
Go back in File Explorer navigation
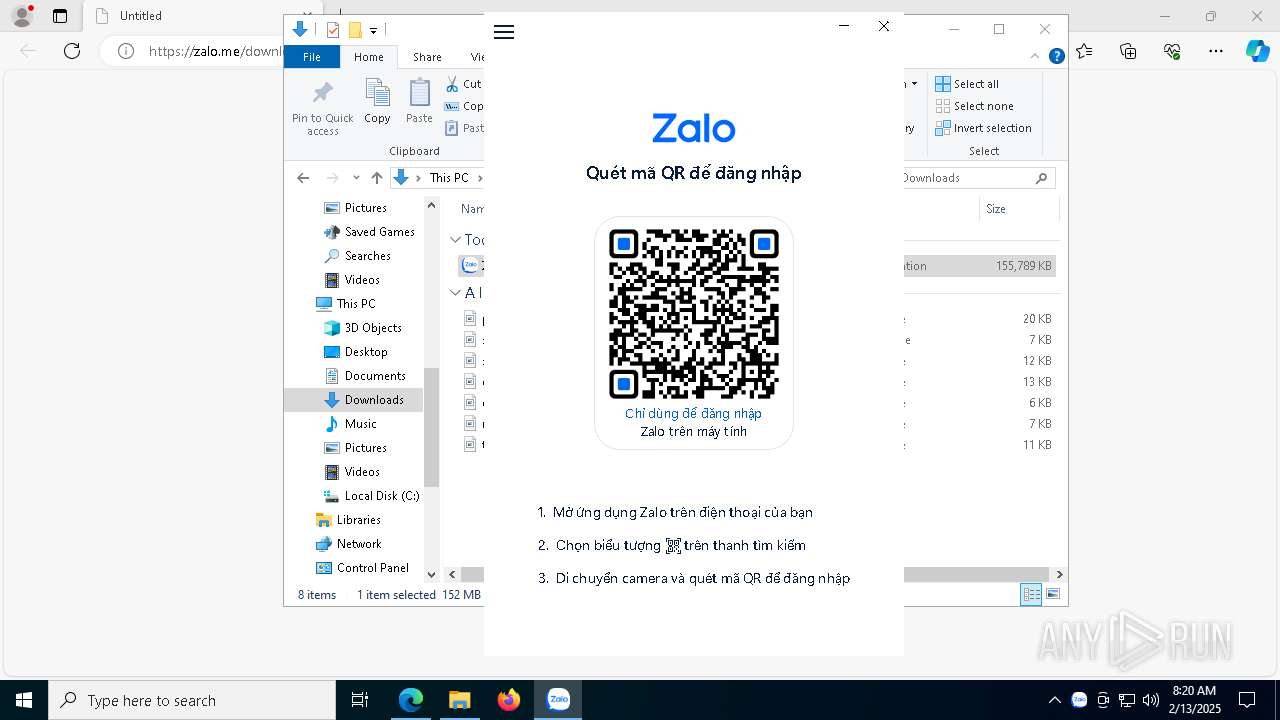tap(303, 178)
